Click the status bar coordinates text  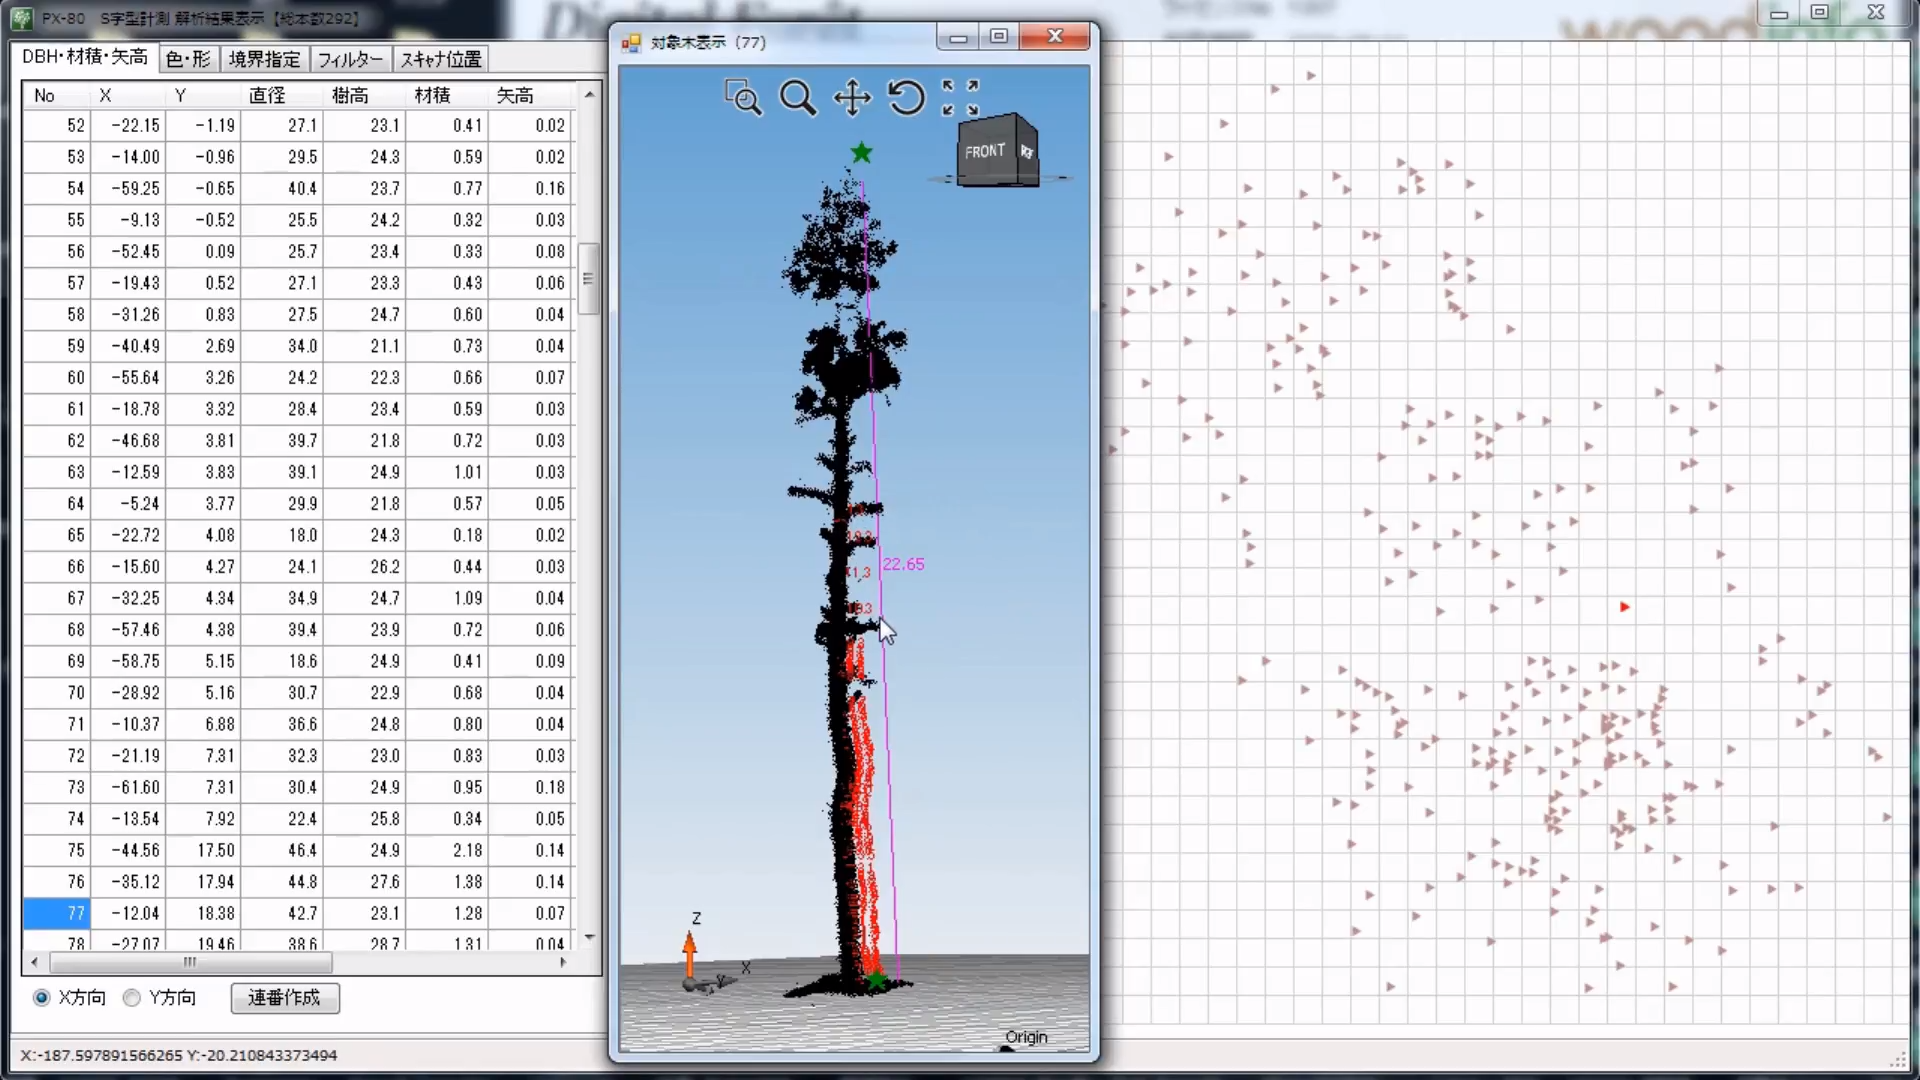(178, 1055)
